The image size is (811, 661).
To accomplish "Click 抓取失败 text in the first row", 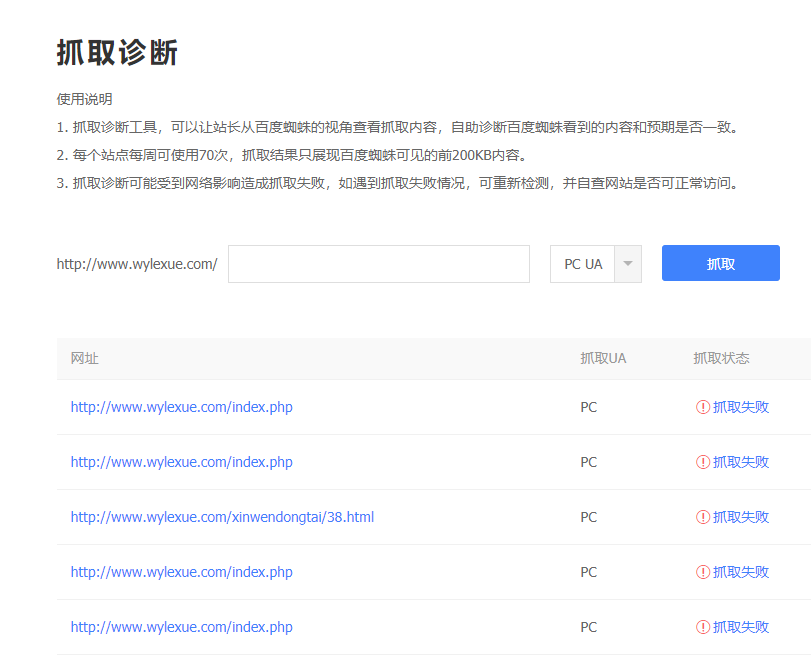I will tap(741, 407).
